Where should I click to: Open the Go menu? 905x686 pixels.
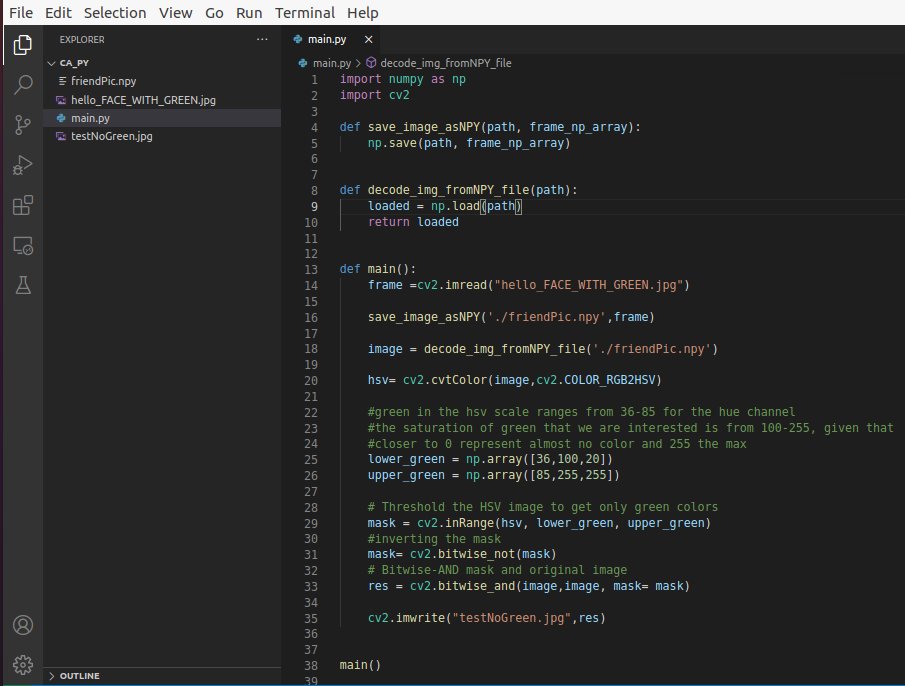[214, 13]
